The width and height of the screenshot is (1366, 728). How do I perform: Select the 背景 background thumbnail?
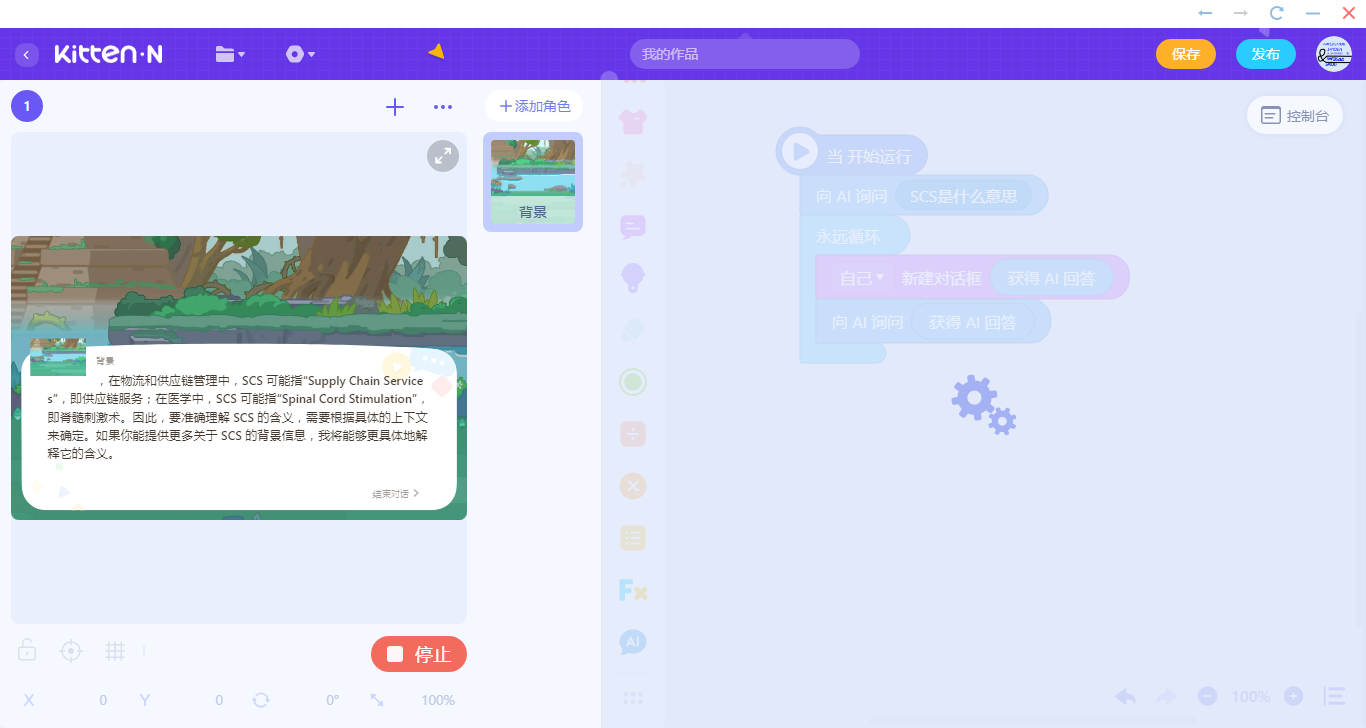click(533, 182)
